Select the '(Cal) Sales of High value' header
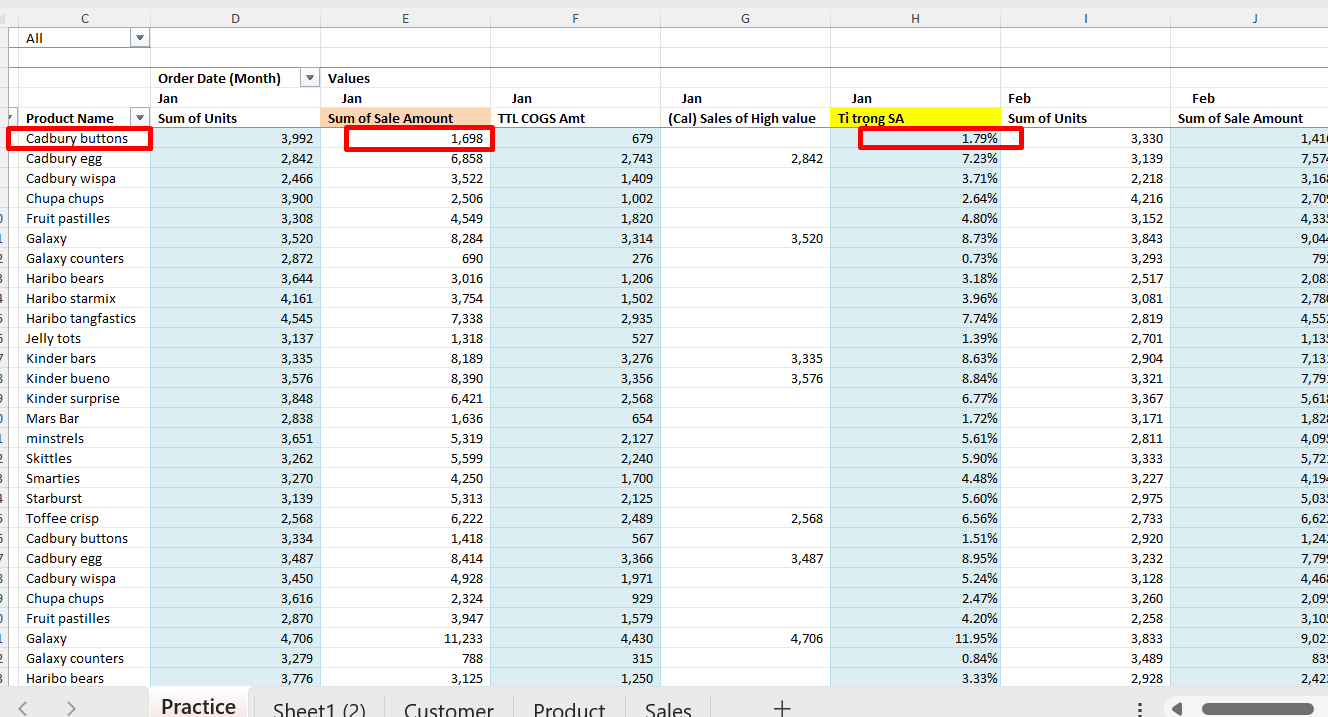Screen dimensions: 1328x717 click(x=745, y=118)
